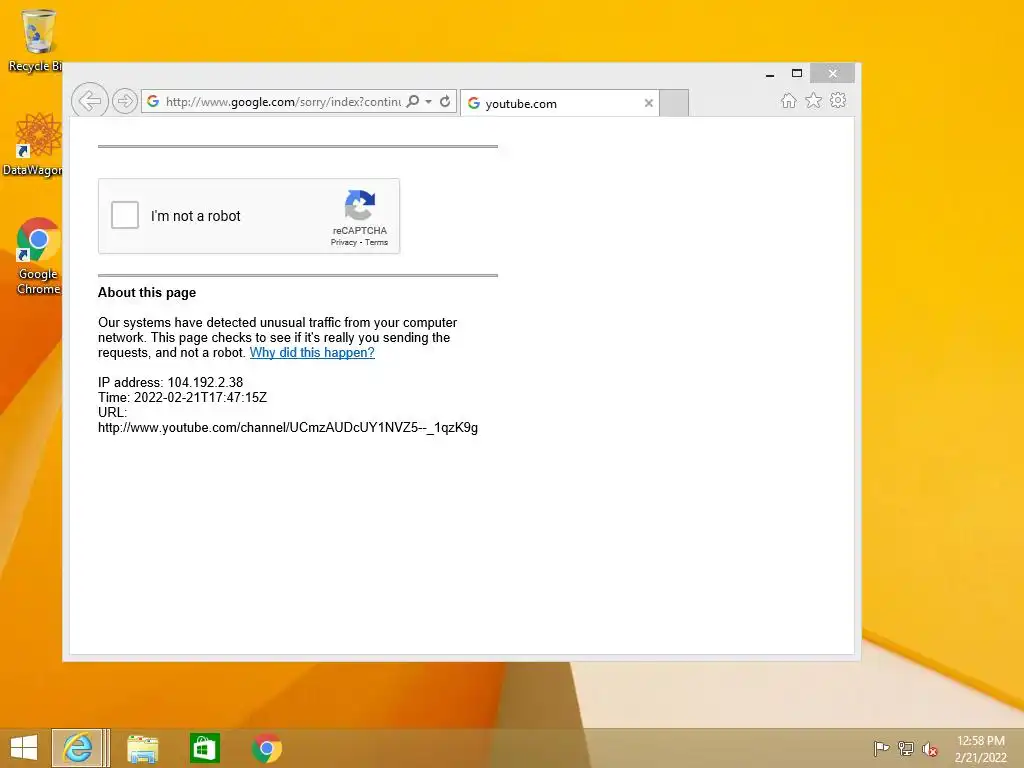Open File Explorer from the taskbar
1024x768 pixels.
tap(142, 748)
